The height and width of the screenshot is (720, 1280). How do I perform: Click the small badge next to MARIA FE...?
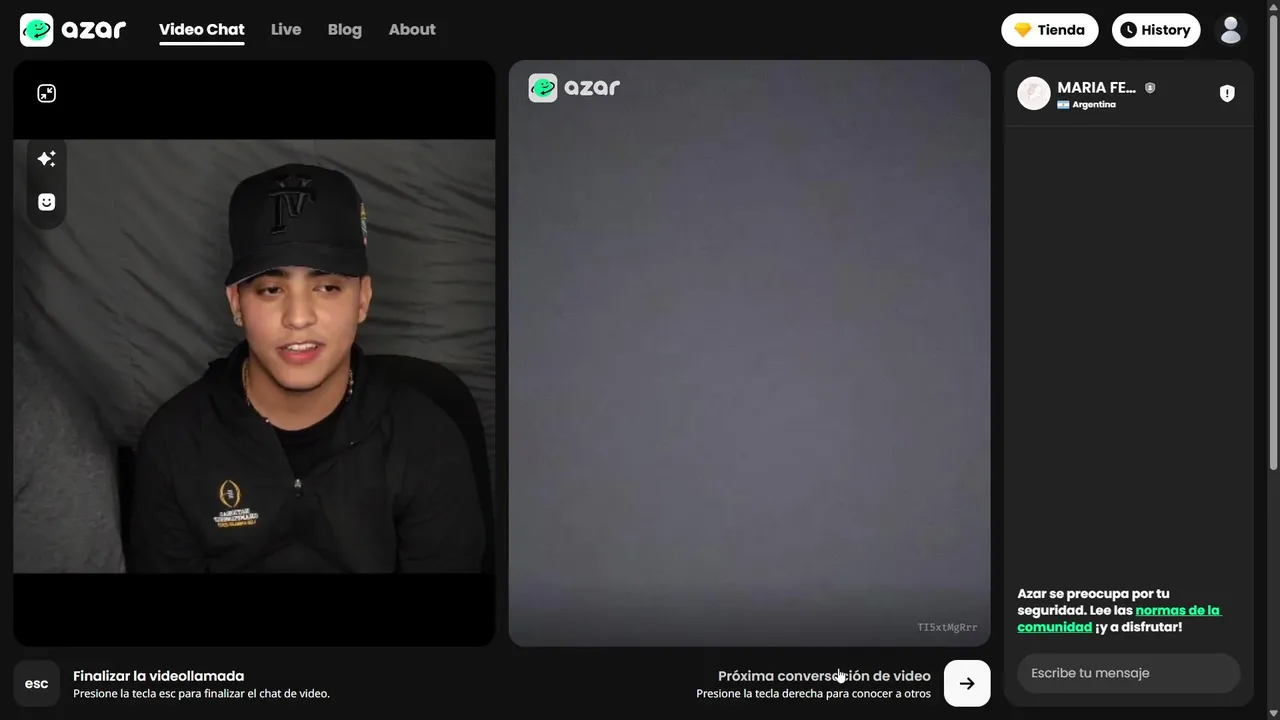1150,88
